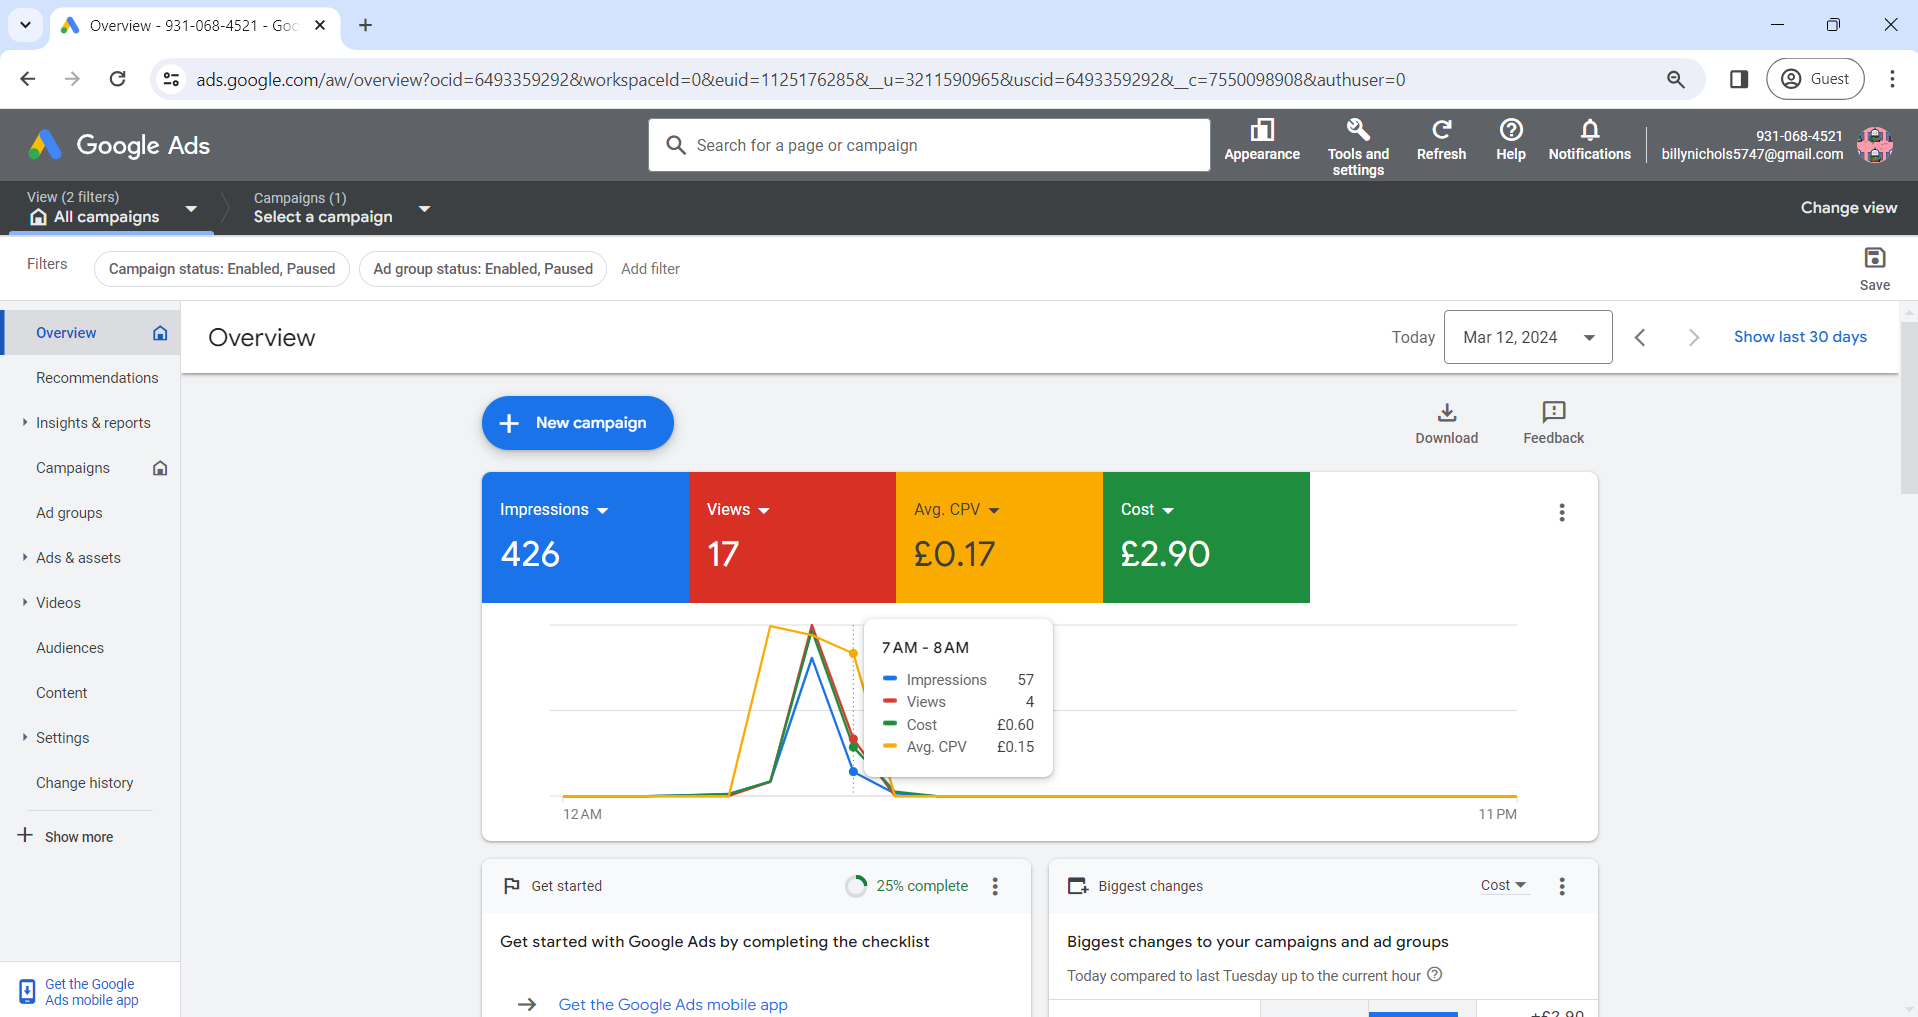This screenshot has height=1017, width=1918.
Task: Open Change history page
Action: click(x=85, y=783)
